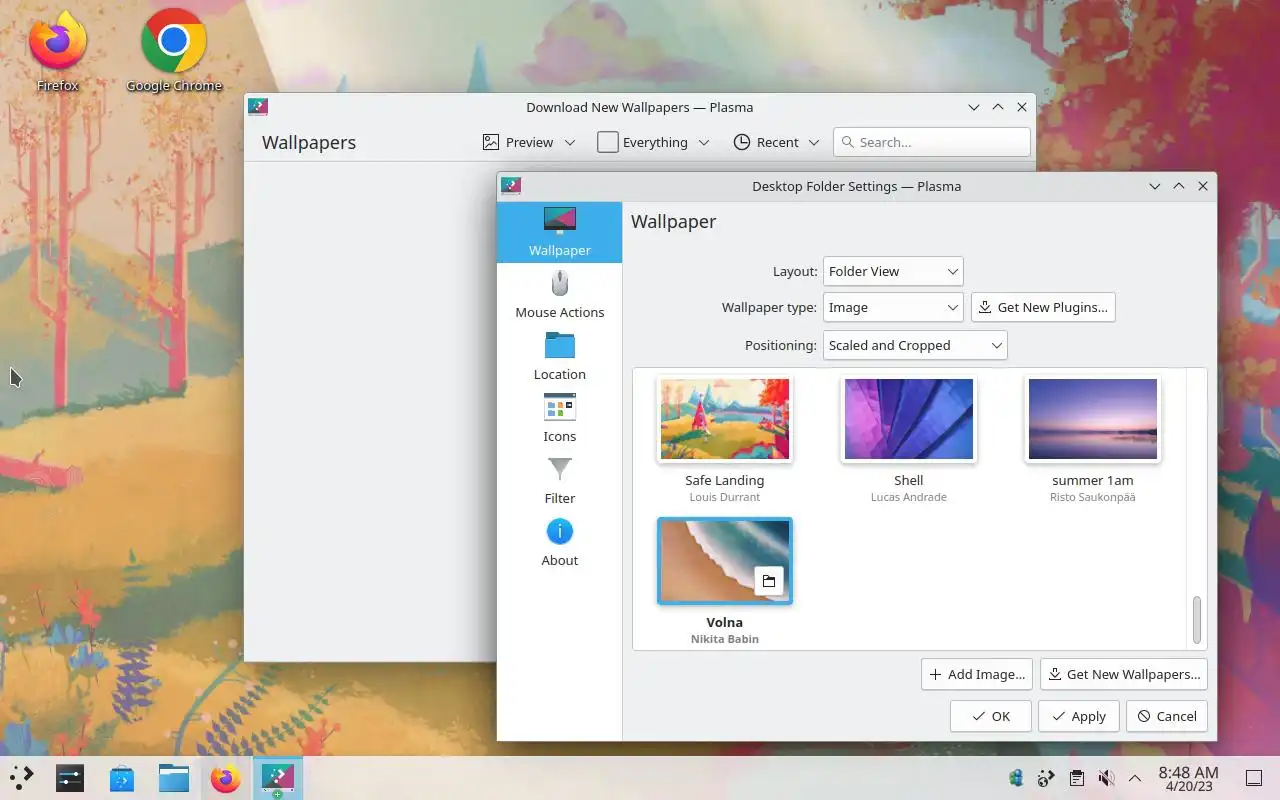Click the Risto Saukonpää author text
Viewport: 1280px width, 800px height.
coord(1093,497)
